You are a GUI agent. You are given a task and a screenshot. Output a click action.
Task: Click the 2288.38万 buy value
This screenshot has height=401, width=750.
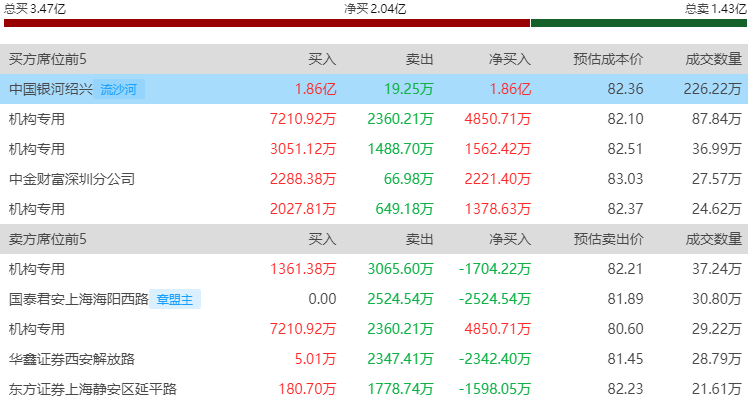[303, 179]
